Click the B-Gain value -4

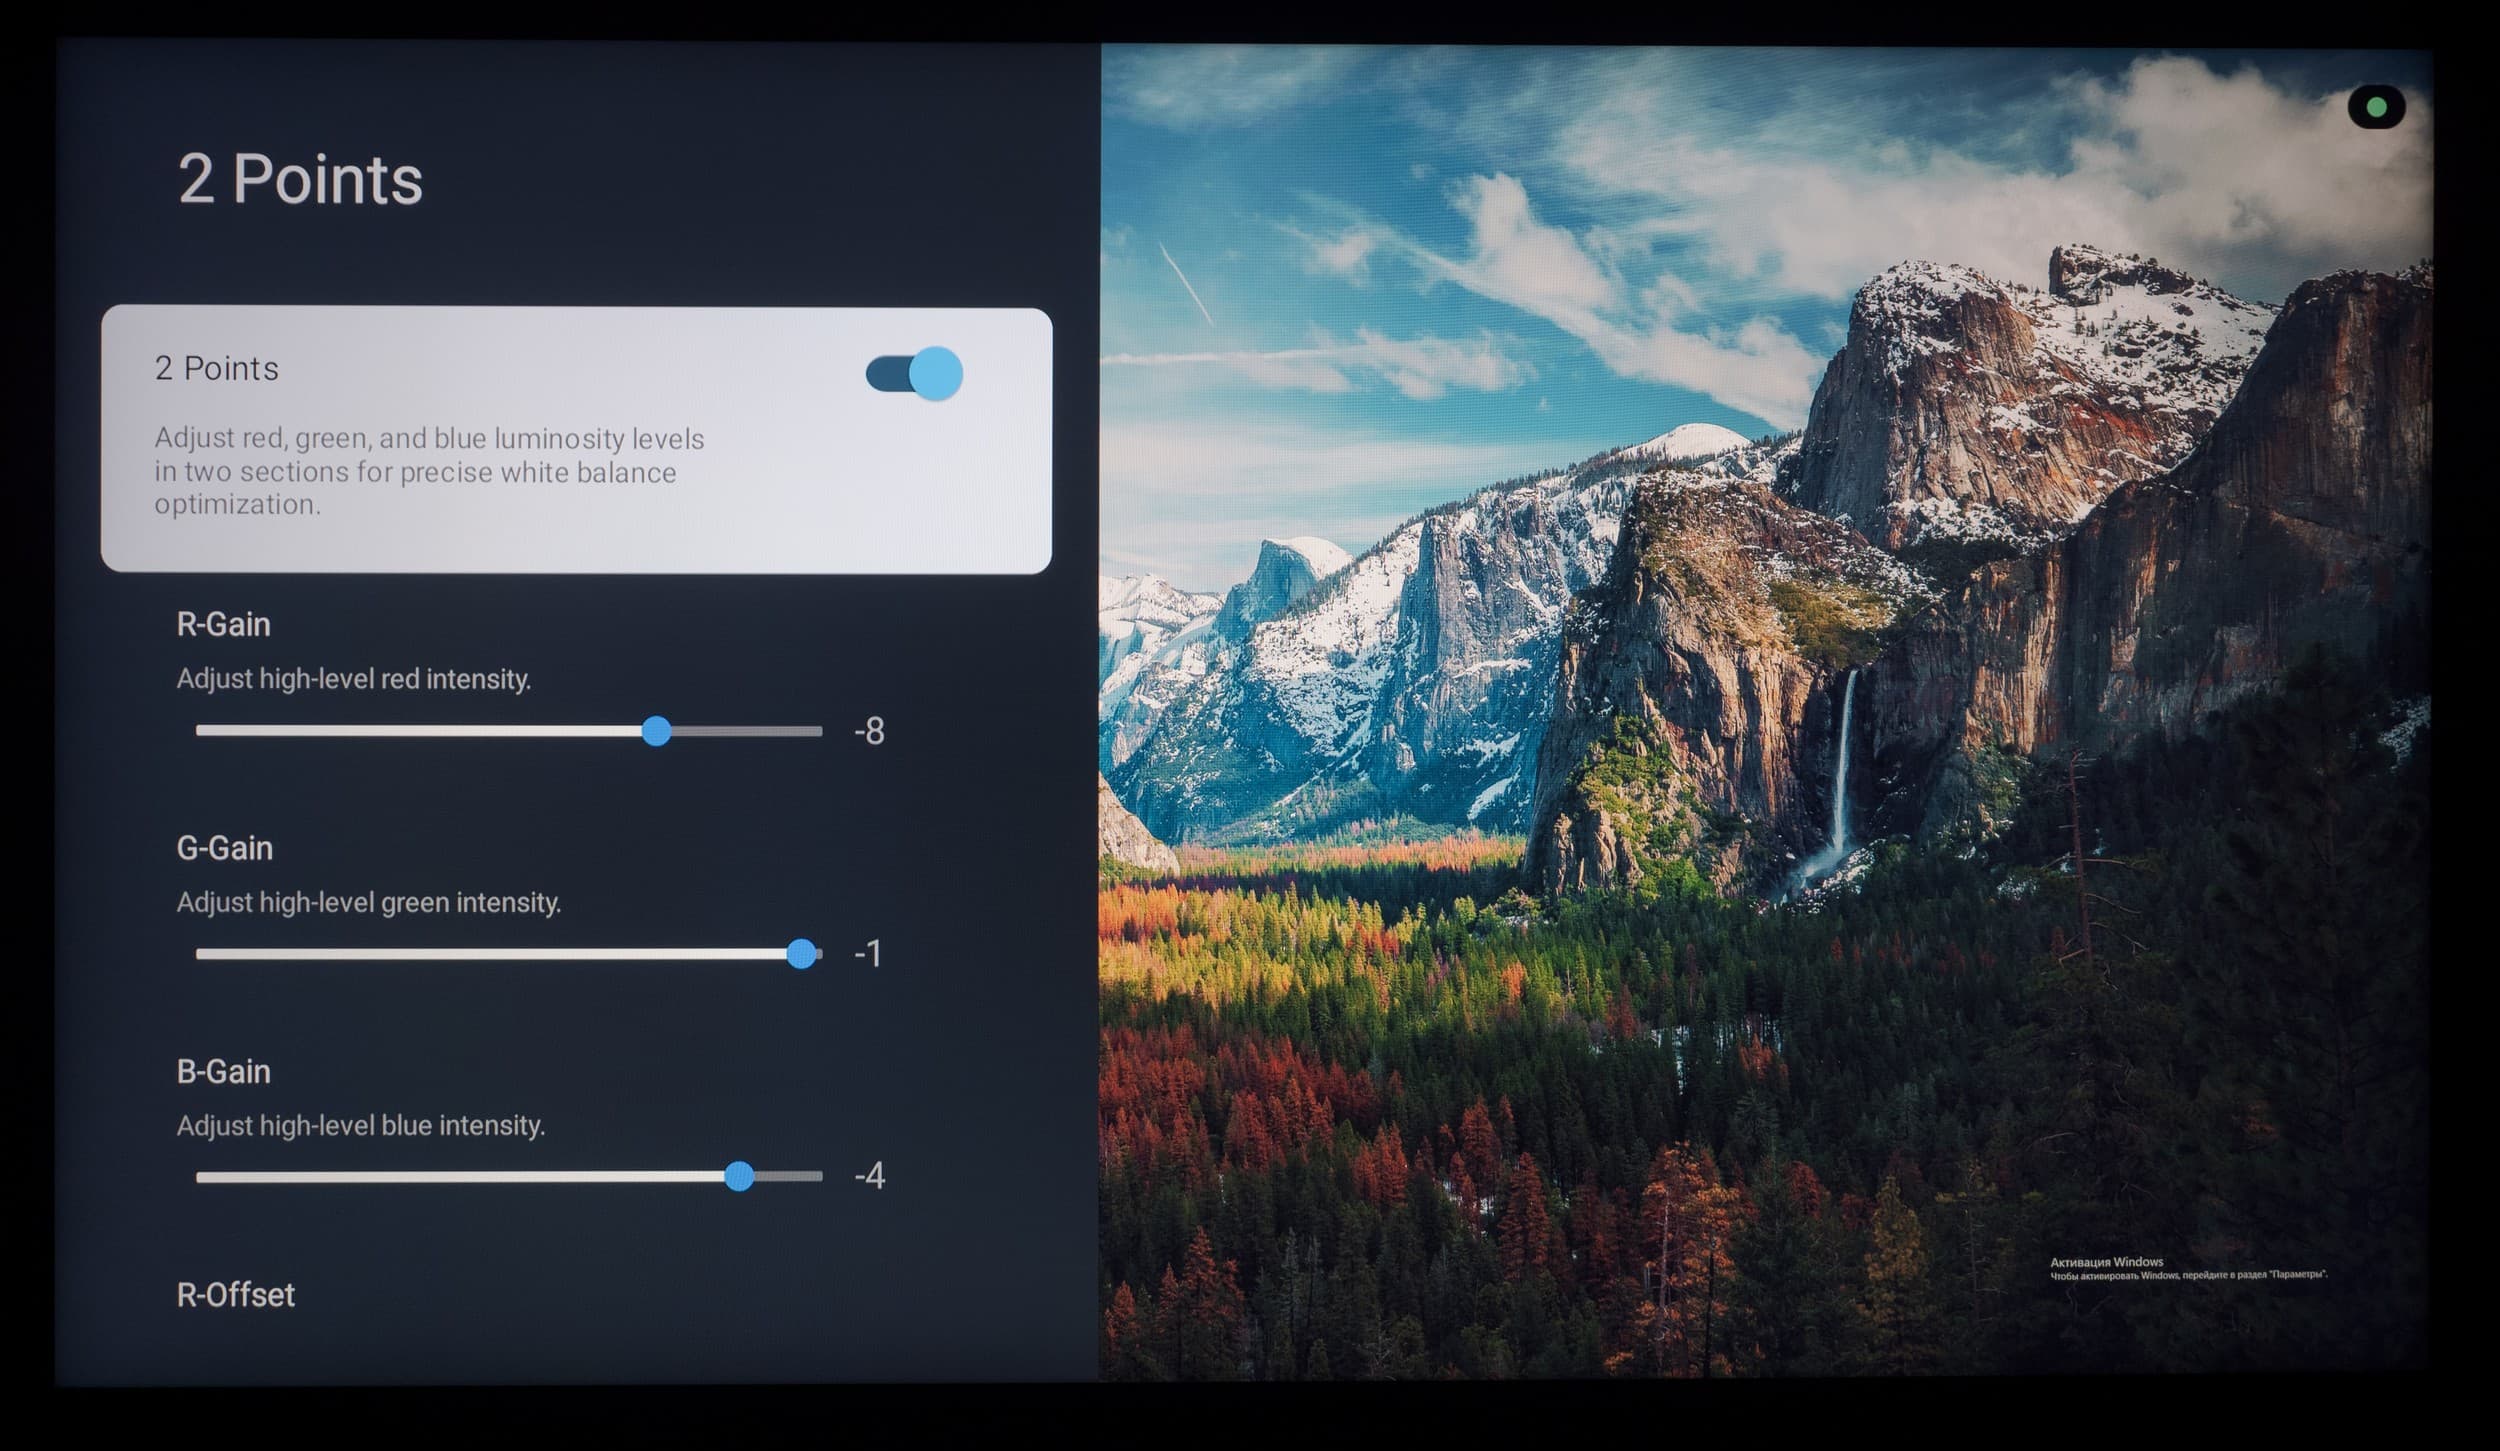(869, 1177)
